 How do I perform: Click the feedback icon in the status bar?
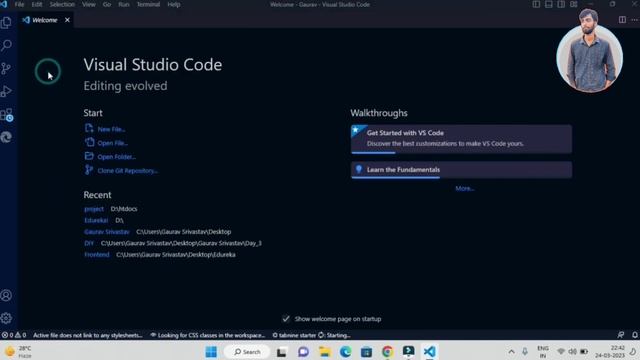coord(621,335)
